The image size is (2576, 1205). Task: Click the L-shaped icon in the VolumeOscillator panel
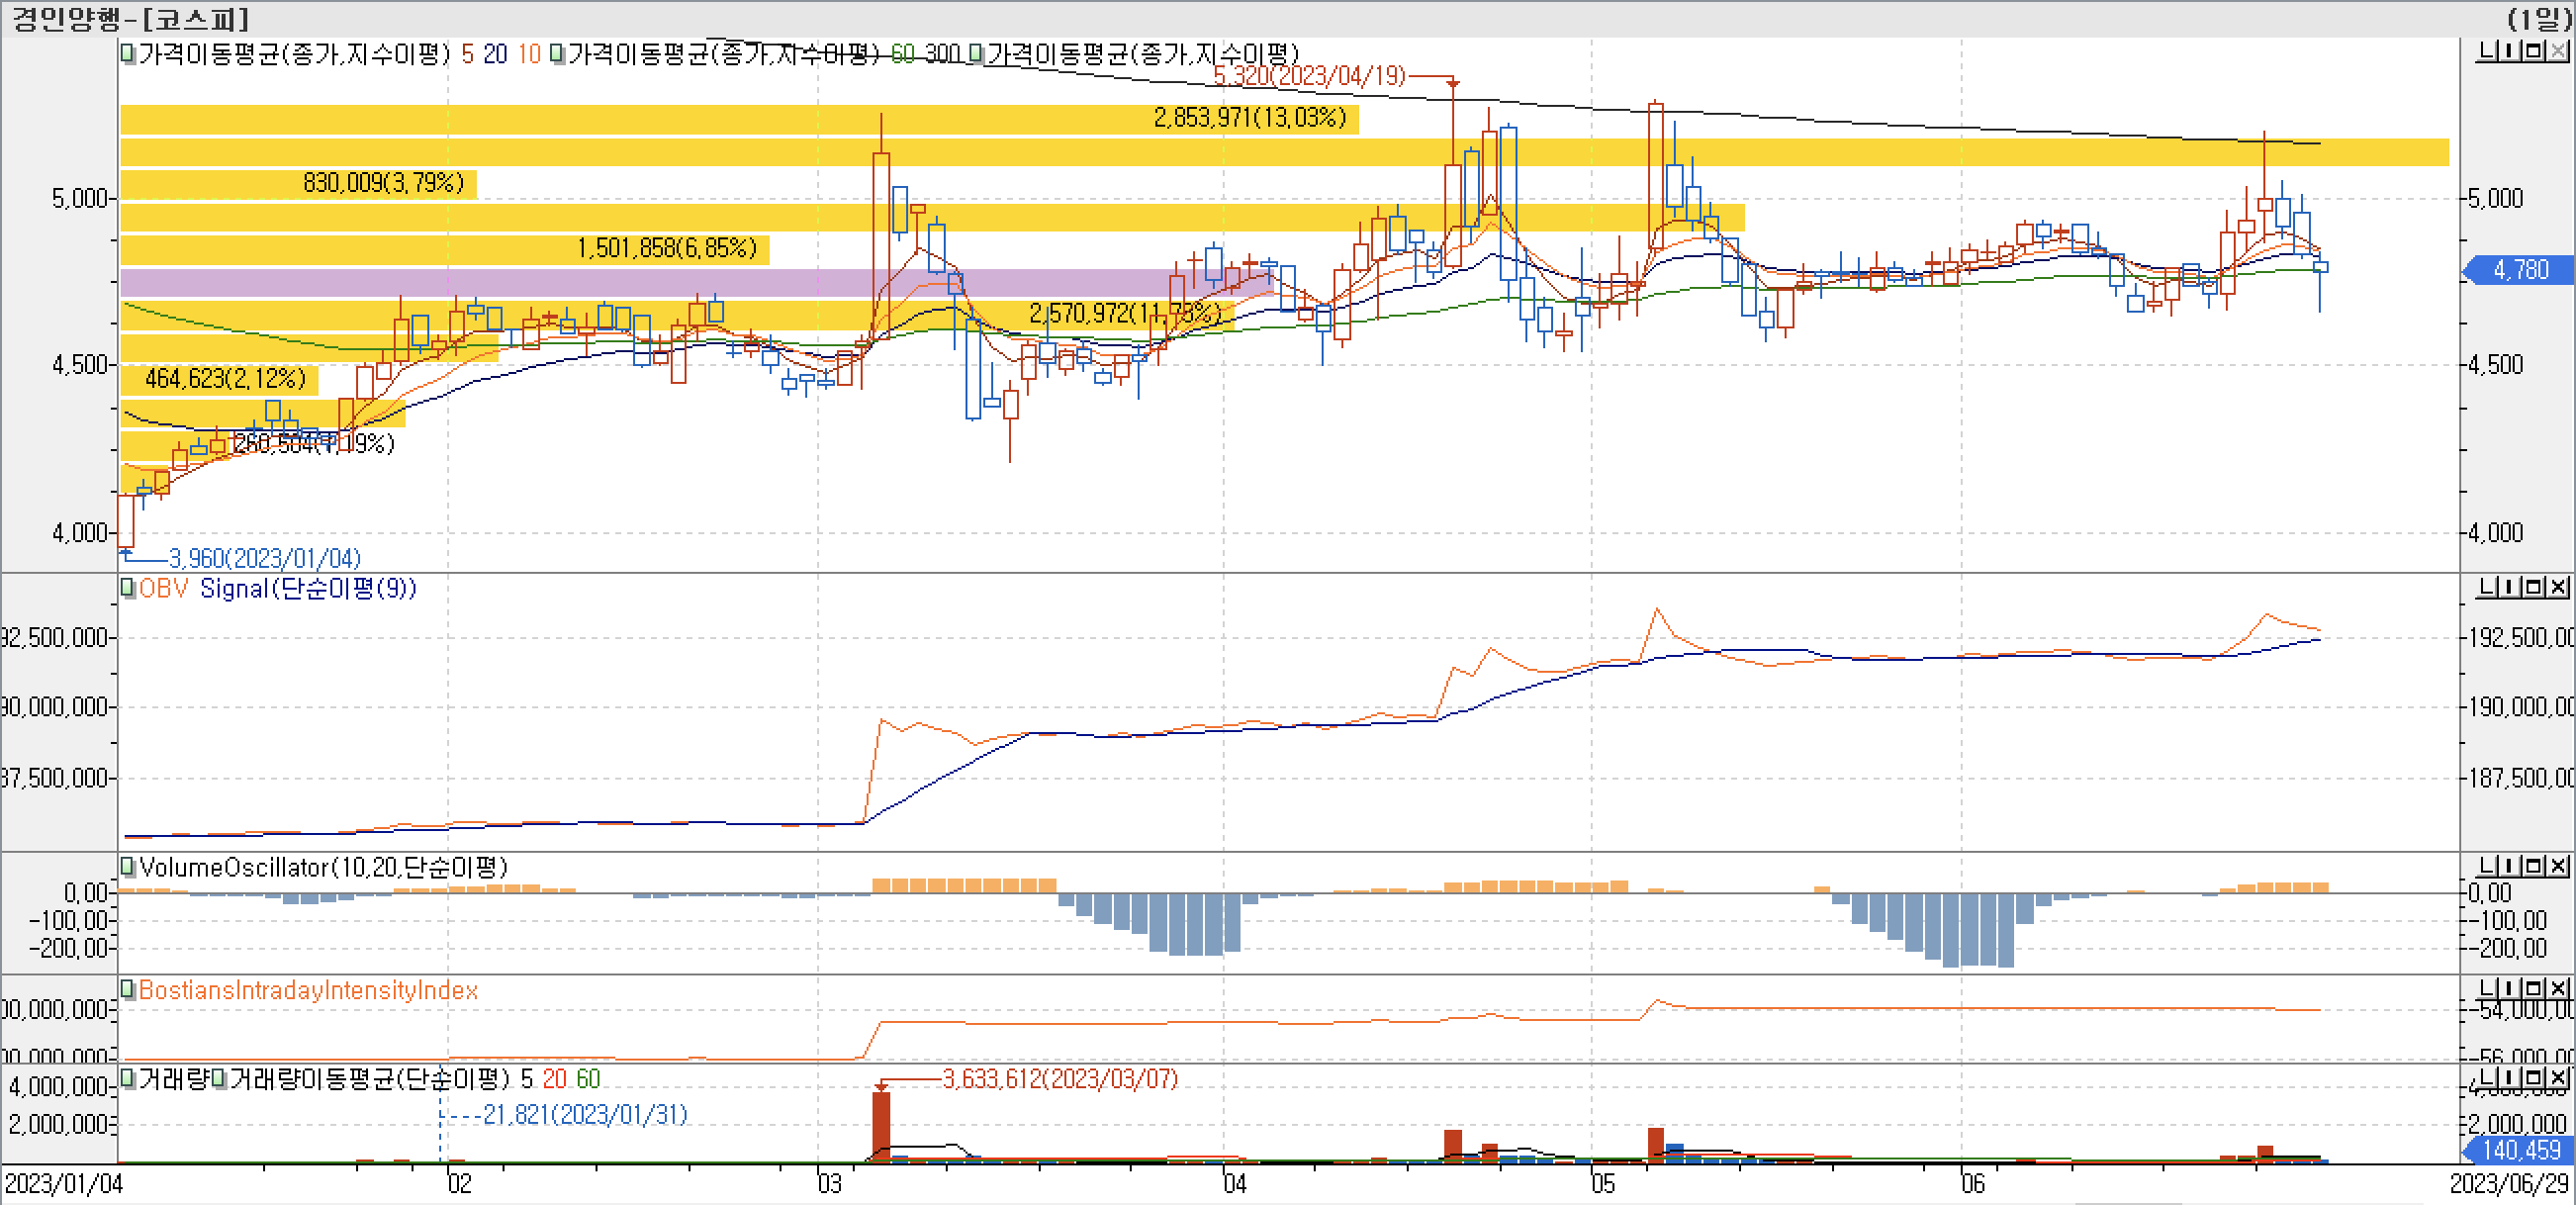pyautogui.click(x=2487, y=866)
